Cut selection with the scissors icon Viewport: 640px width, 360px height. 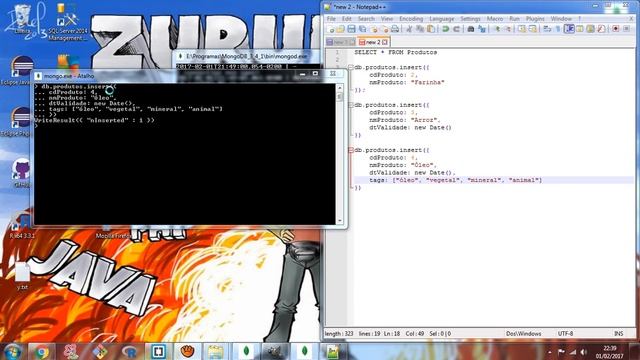click(x=409, y=29)
